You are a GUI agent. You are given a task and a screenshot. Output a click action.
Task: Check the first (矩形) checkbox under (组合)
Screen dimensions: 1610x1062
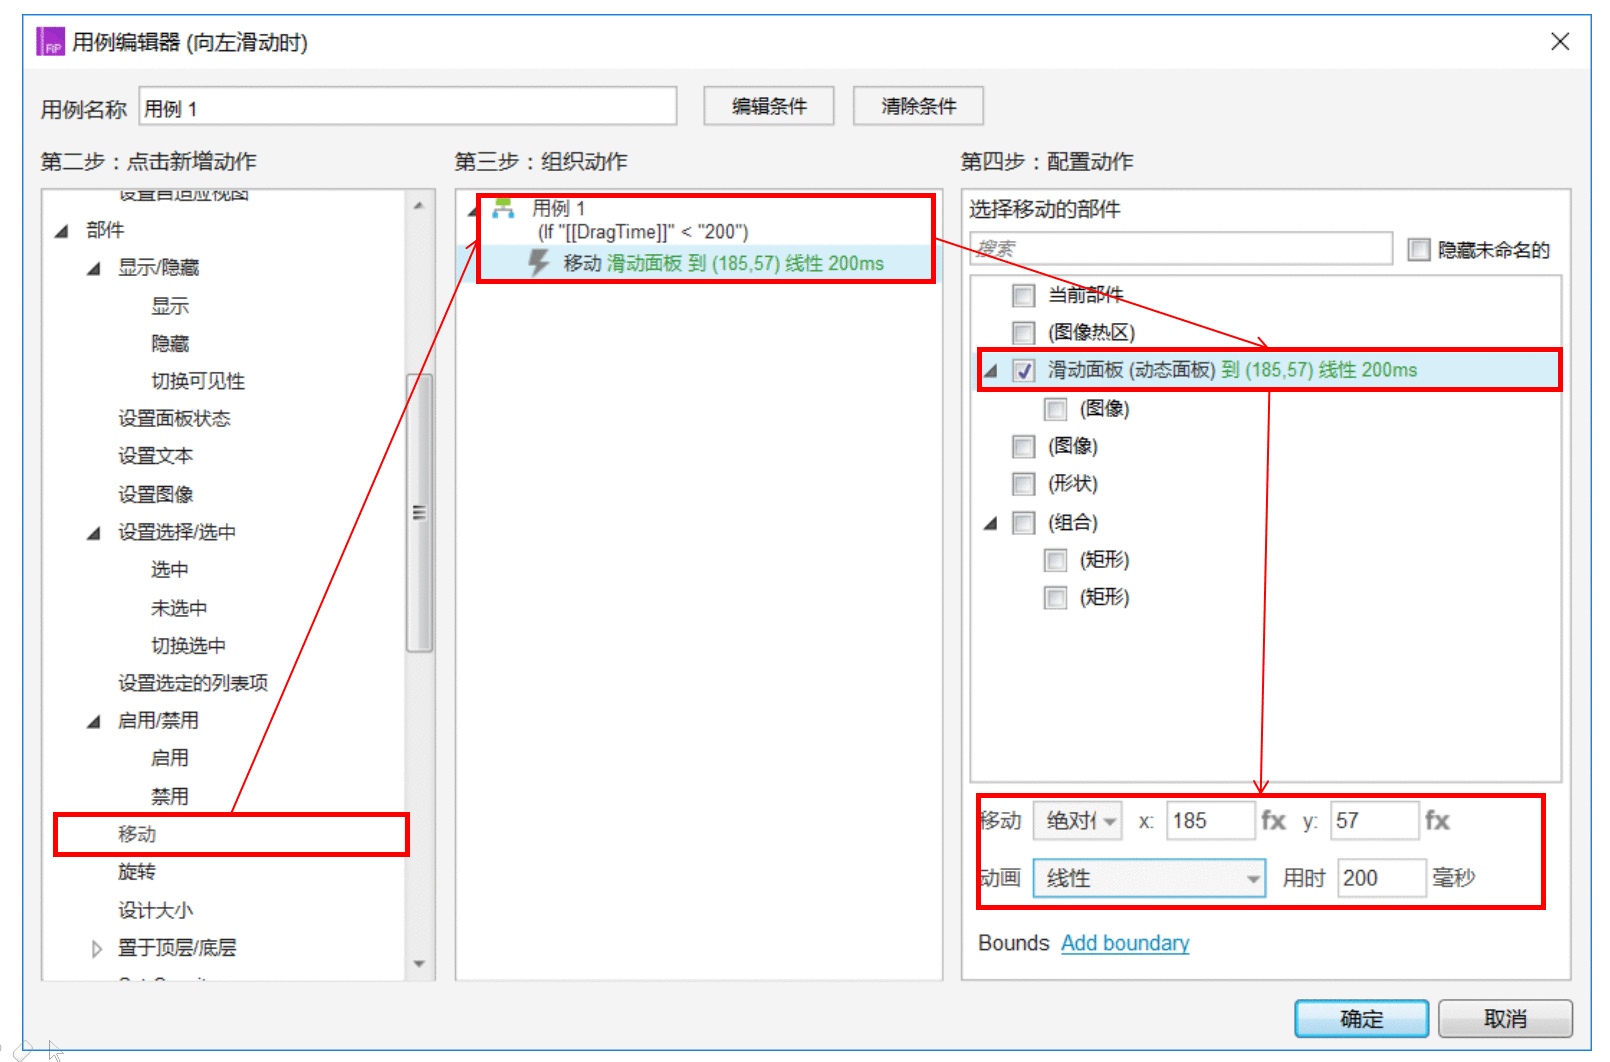[x=1055, y=560]
